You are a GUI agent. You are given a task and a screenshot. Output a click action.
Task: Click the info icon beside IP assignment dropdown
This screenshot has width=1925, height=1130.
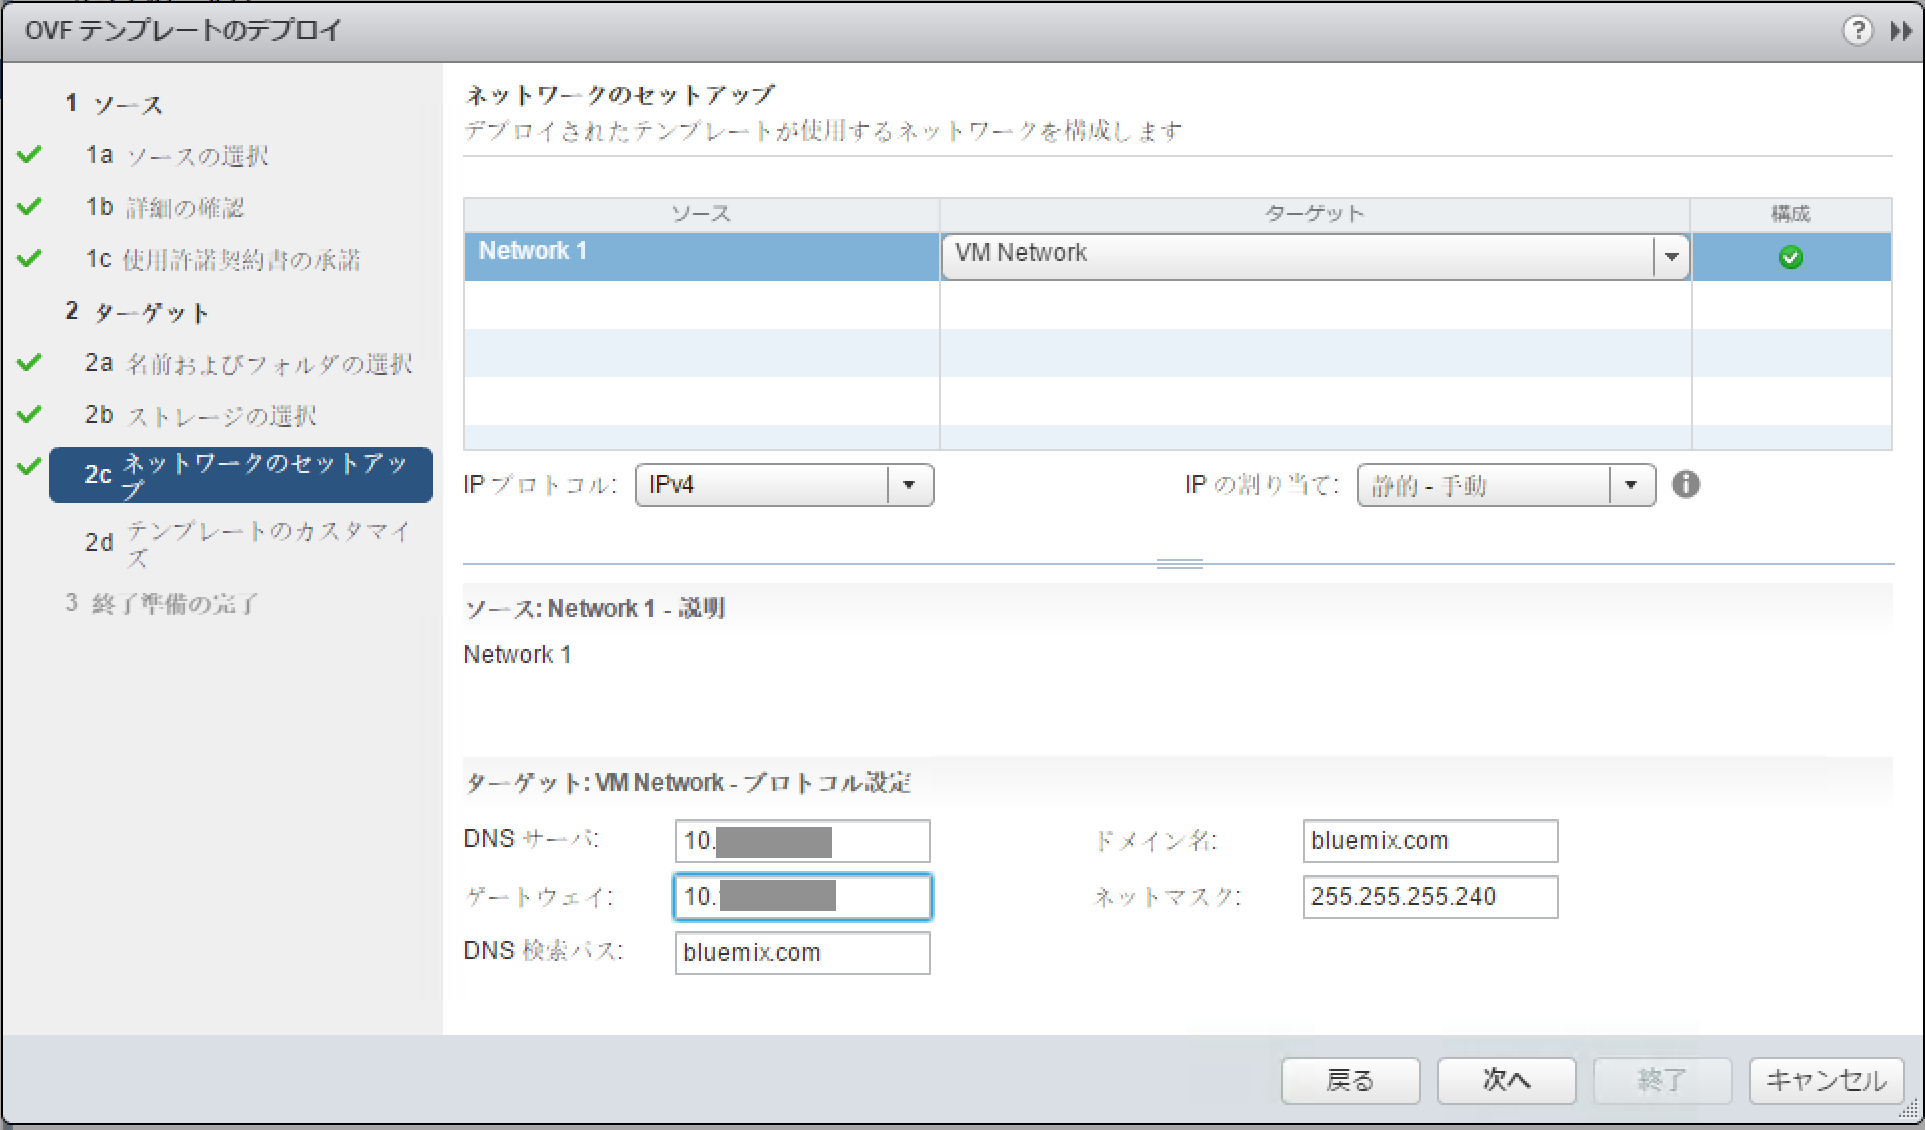[1685, 485]
